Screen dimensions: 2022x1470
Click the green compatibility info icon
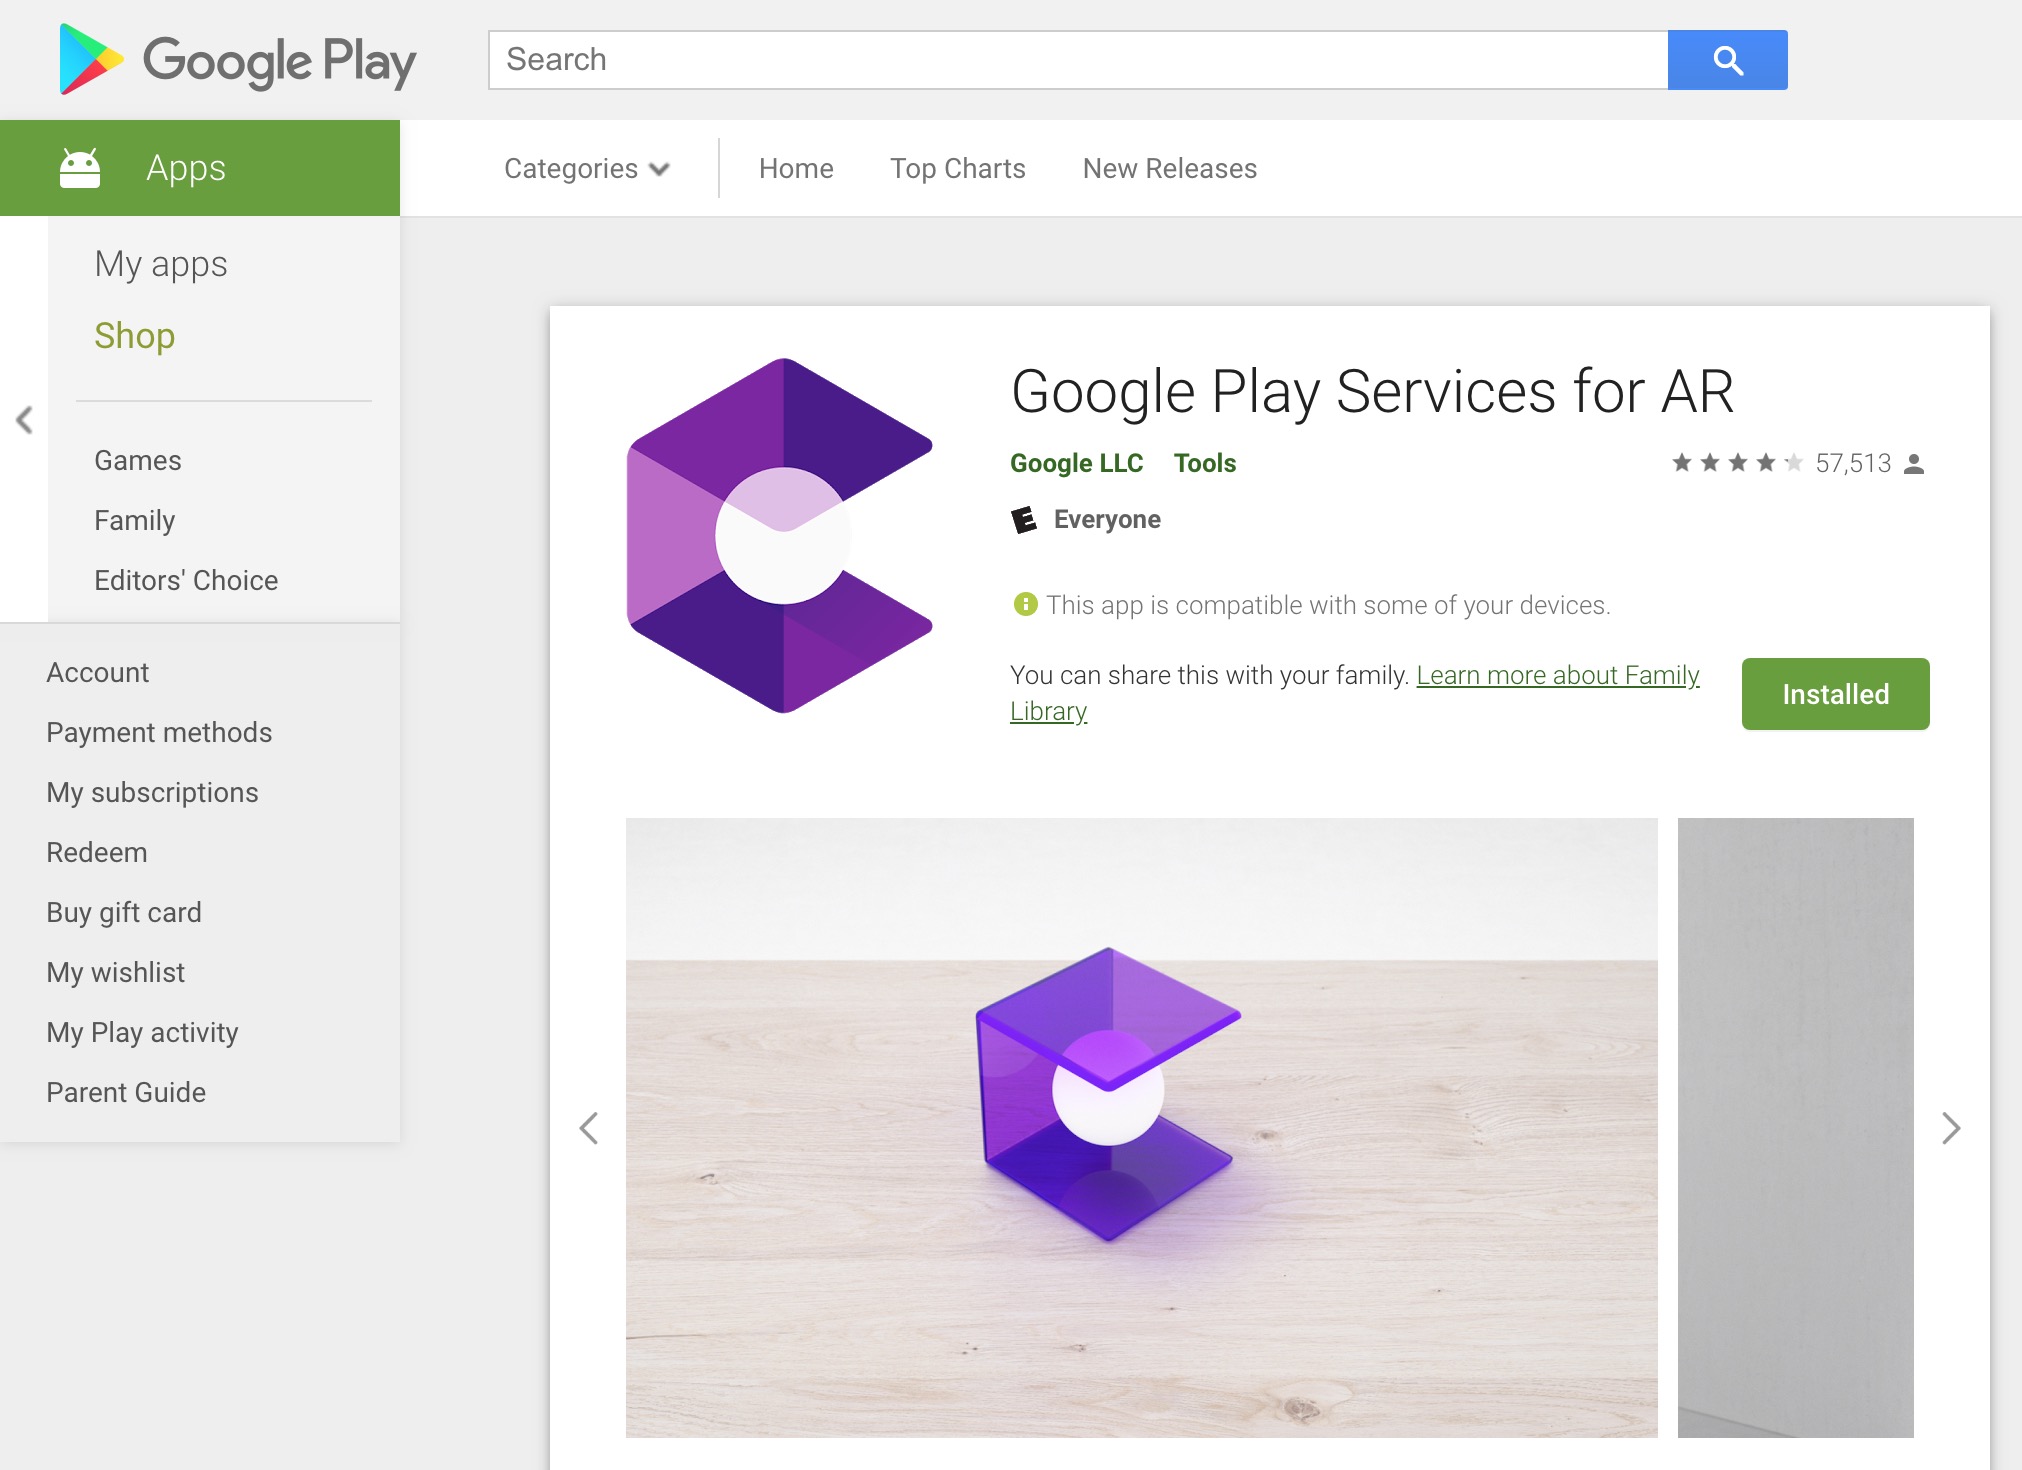point(1025,604)
